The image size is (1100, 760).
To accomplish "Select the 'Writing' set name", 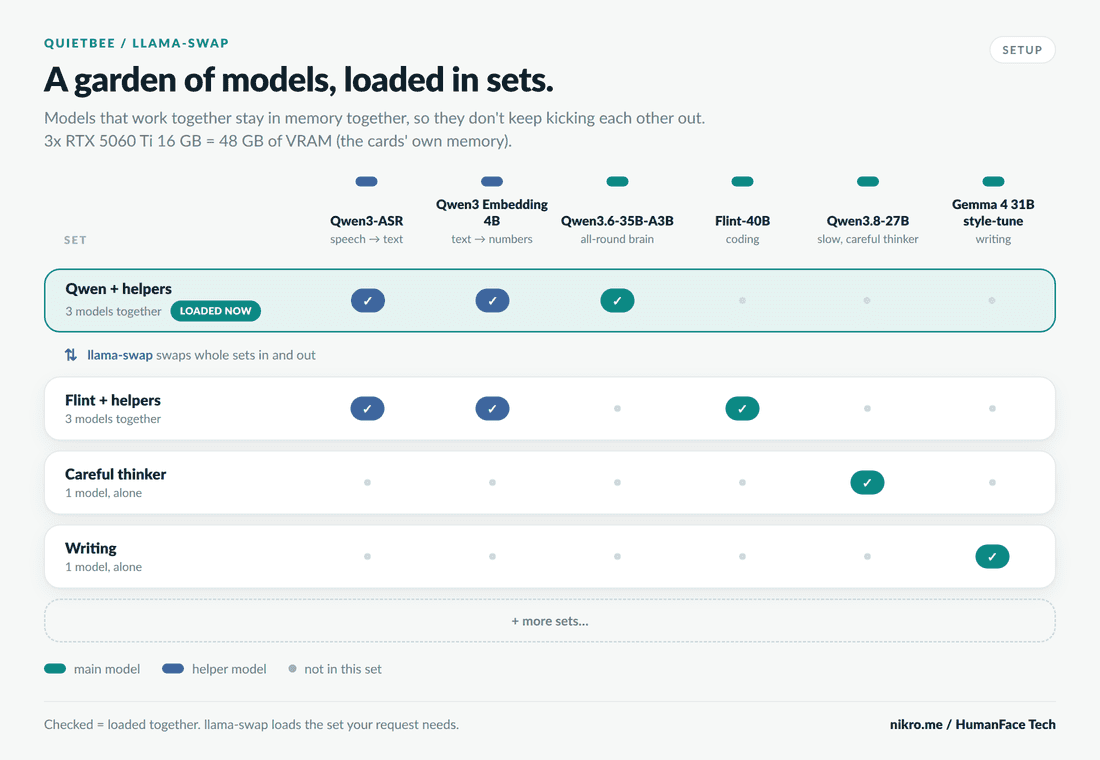I will click(x=91, y=548).
